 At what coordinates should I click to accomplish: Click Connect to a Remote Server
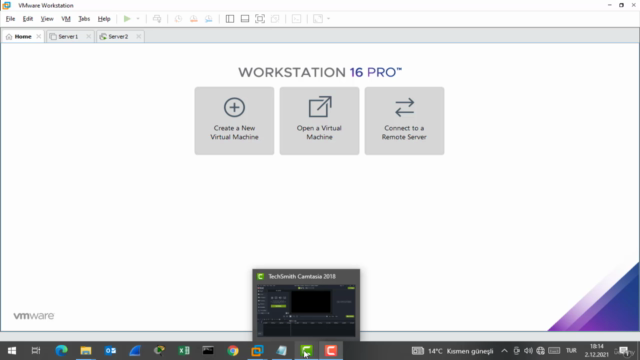point(404,121)
